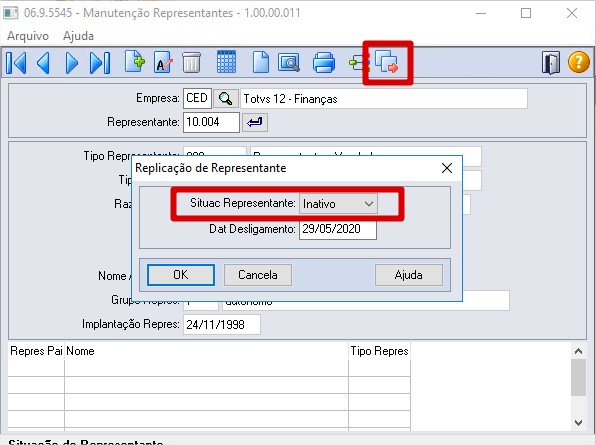Maximize the Manutenção Representantes window

point(526,13)
